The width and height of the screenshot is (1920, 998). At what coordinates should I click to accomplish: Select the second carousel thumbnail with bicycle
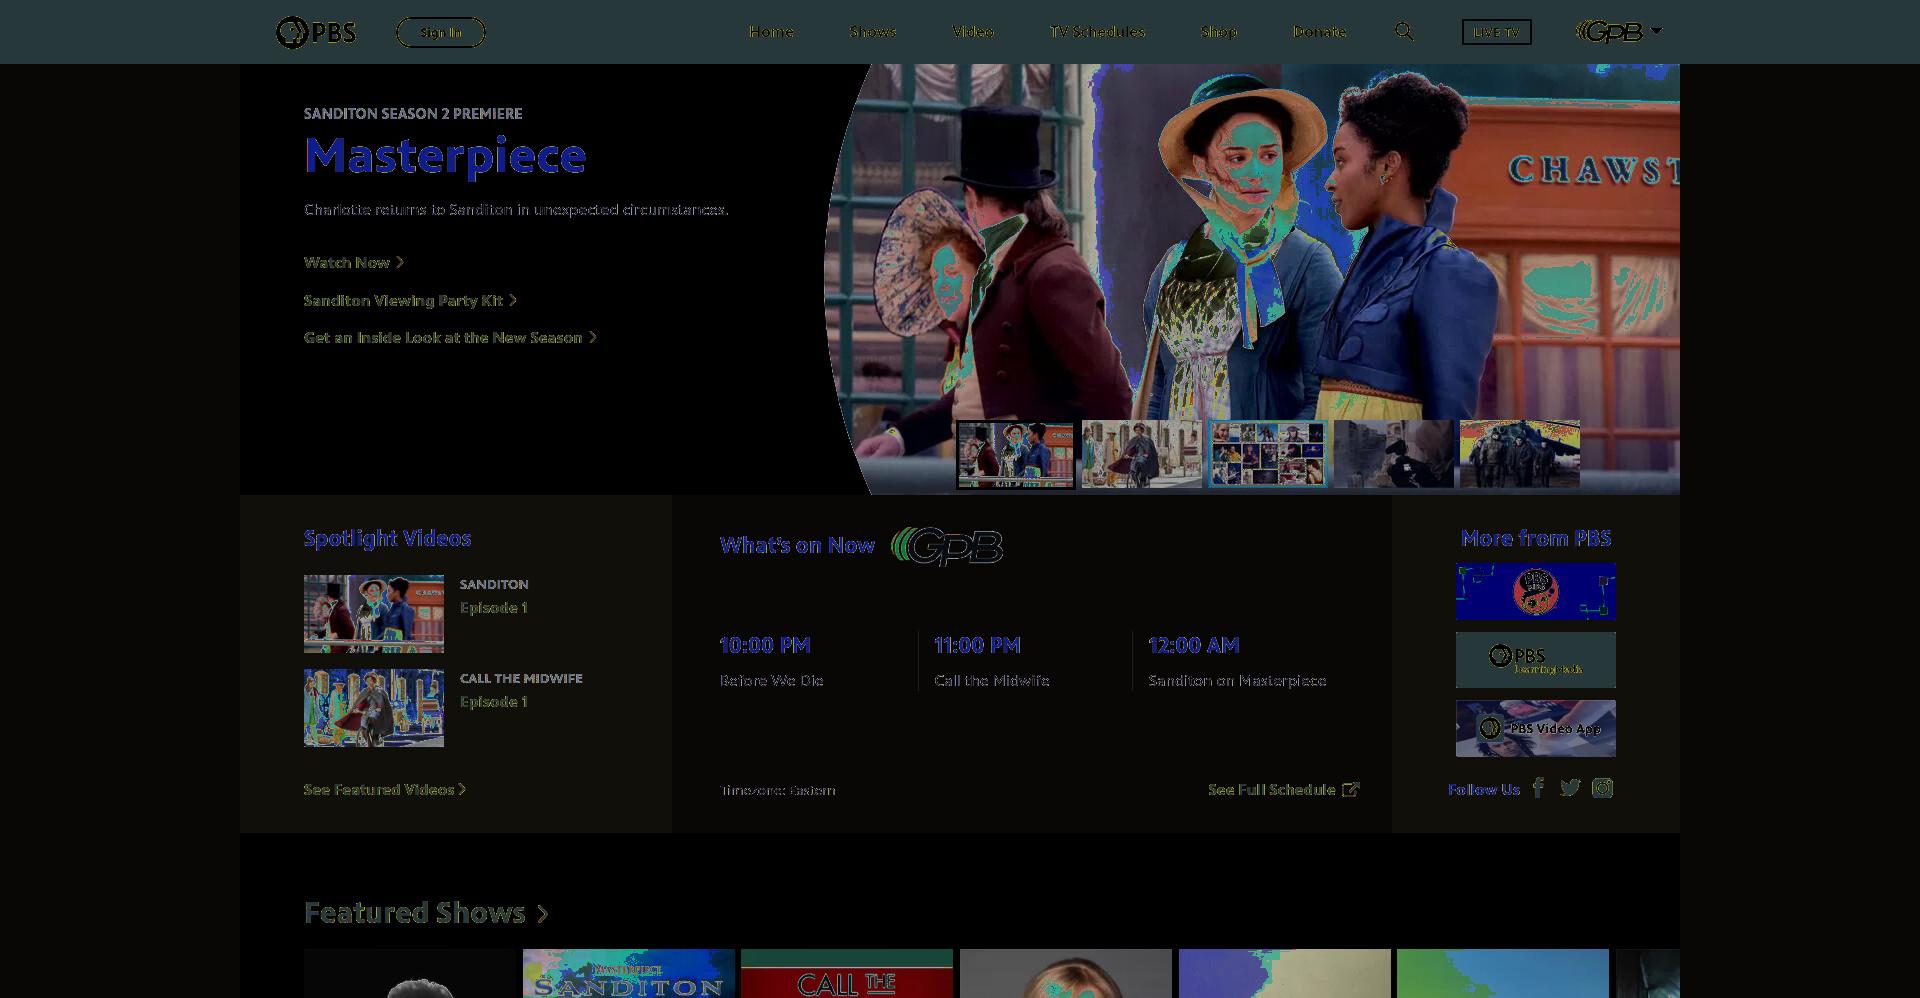click(1141, 454)
